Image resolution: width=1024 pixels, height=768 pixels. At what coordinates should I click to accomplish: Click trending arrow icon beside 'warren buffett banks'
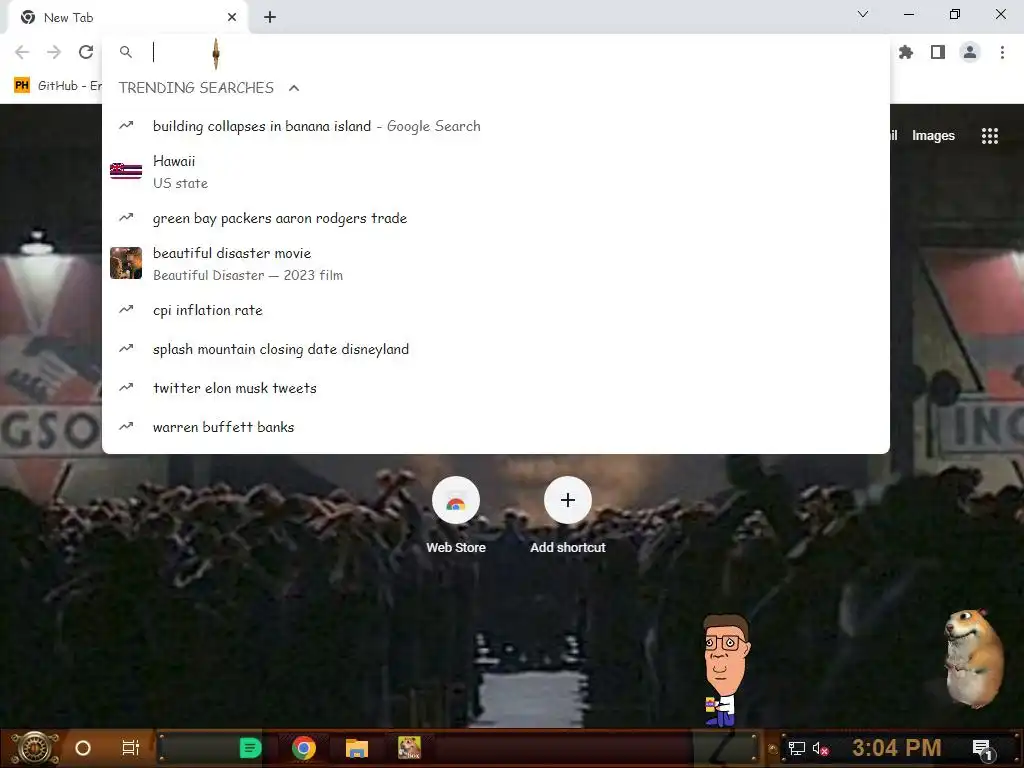[x=126, y=426]
